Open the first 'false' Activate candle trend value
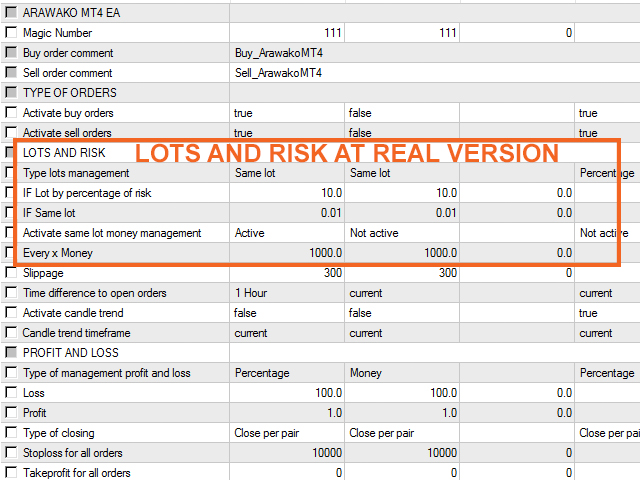Screen dimensions: 640x480 click(245, 313)
